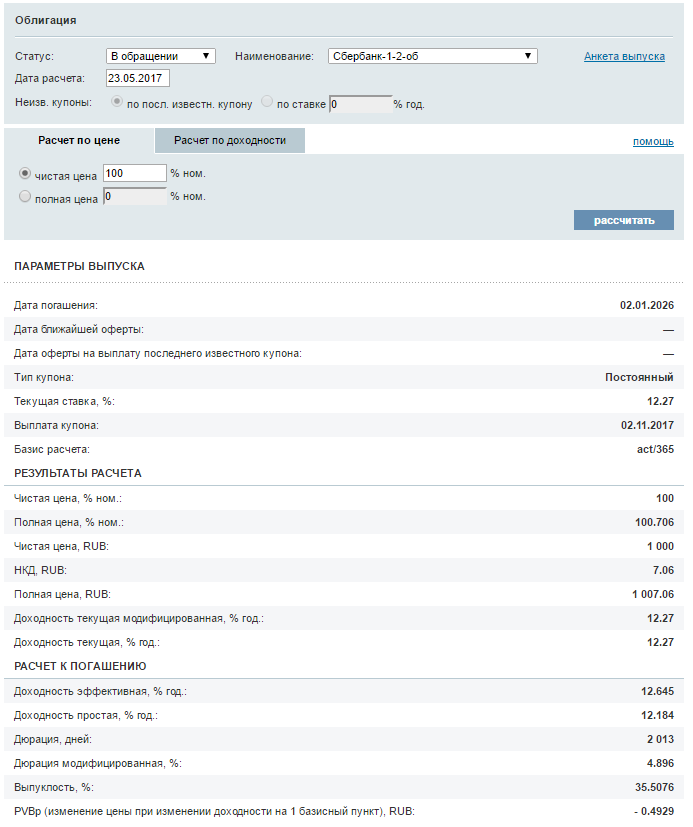Viewport: 693px width, 827px height.
Task: Open the Статус dropdown "В обращении"
Action: click(161, 56)
